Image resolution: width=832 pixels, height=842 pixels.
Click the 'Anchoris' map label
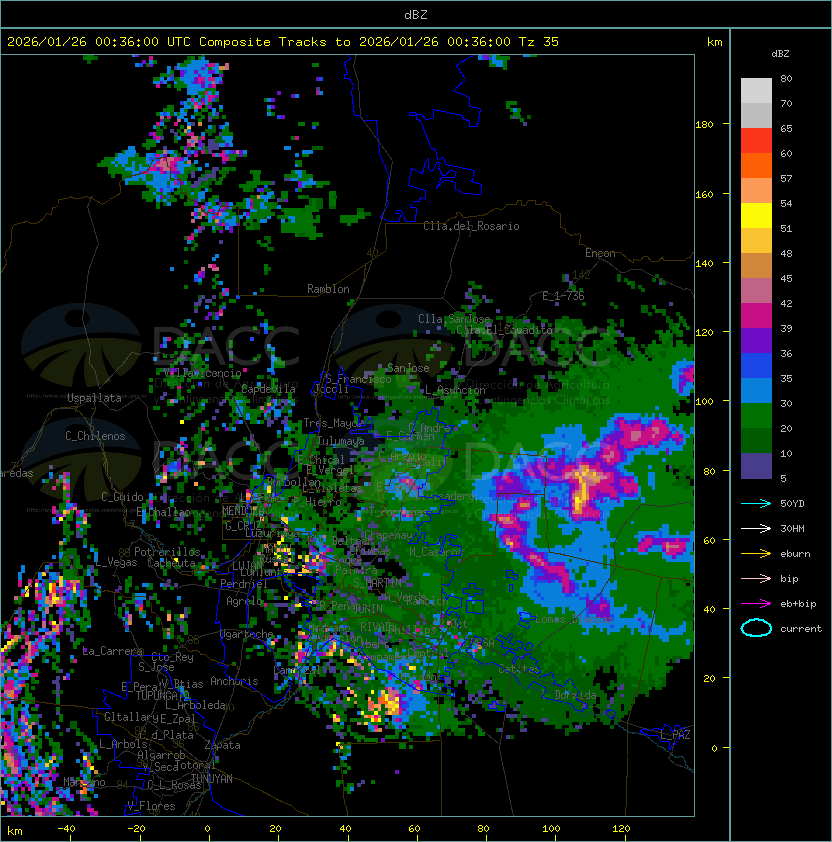[x=234, y=681]
